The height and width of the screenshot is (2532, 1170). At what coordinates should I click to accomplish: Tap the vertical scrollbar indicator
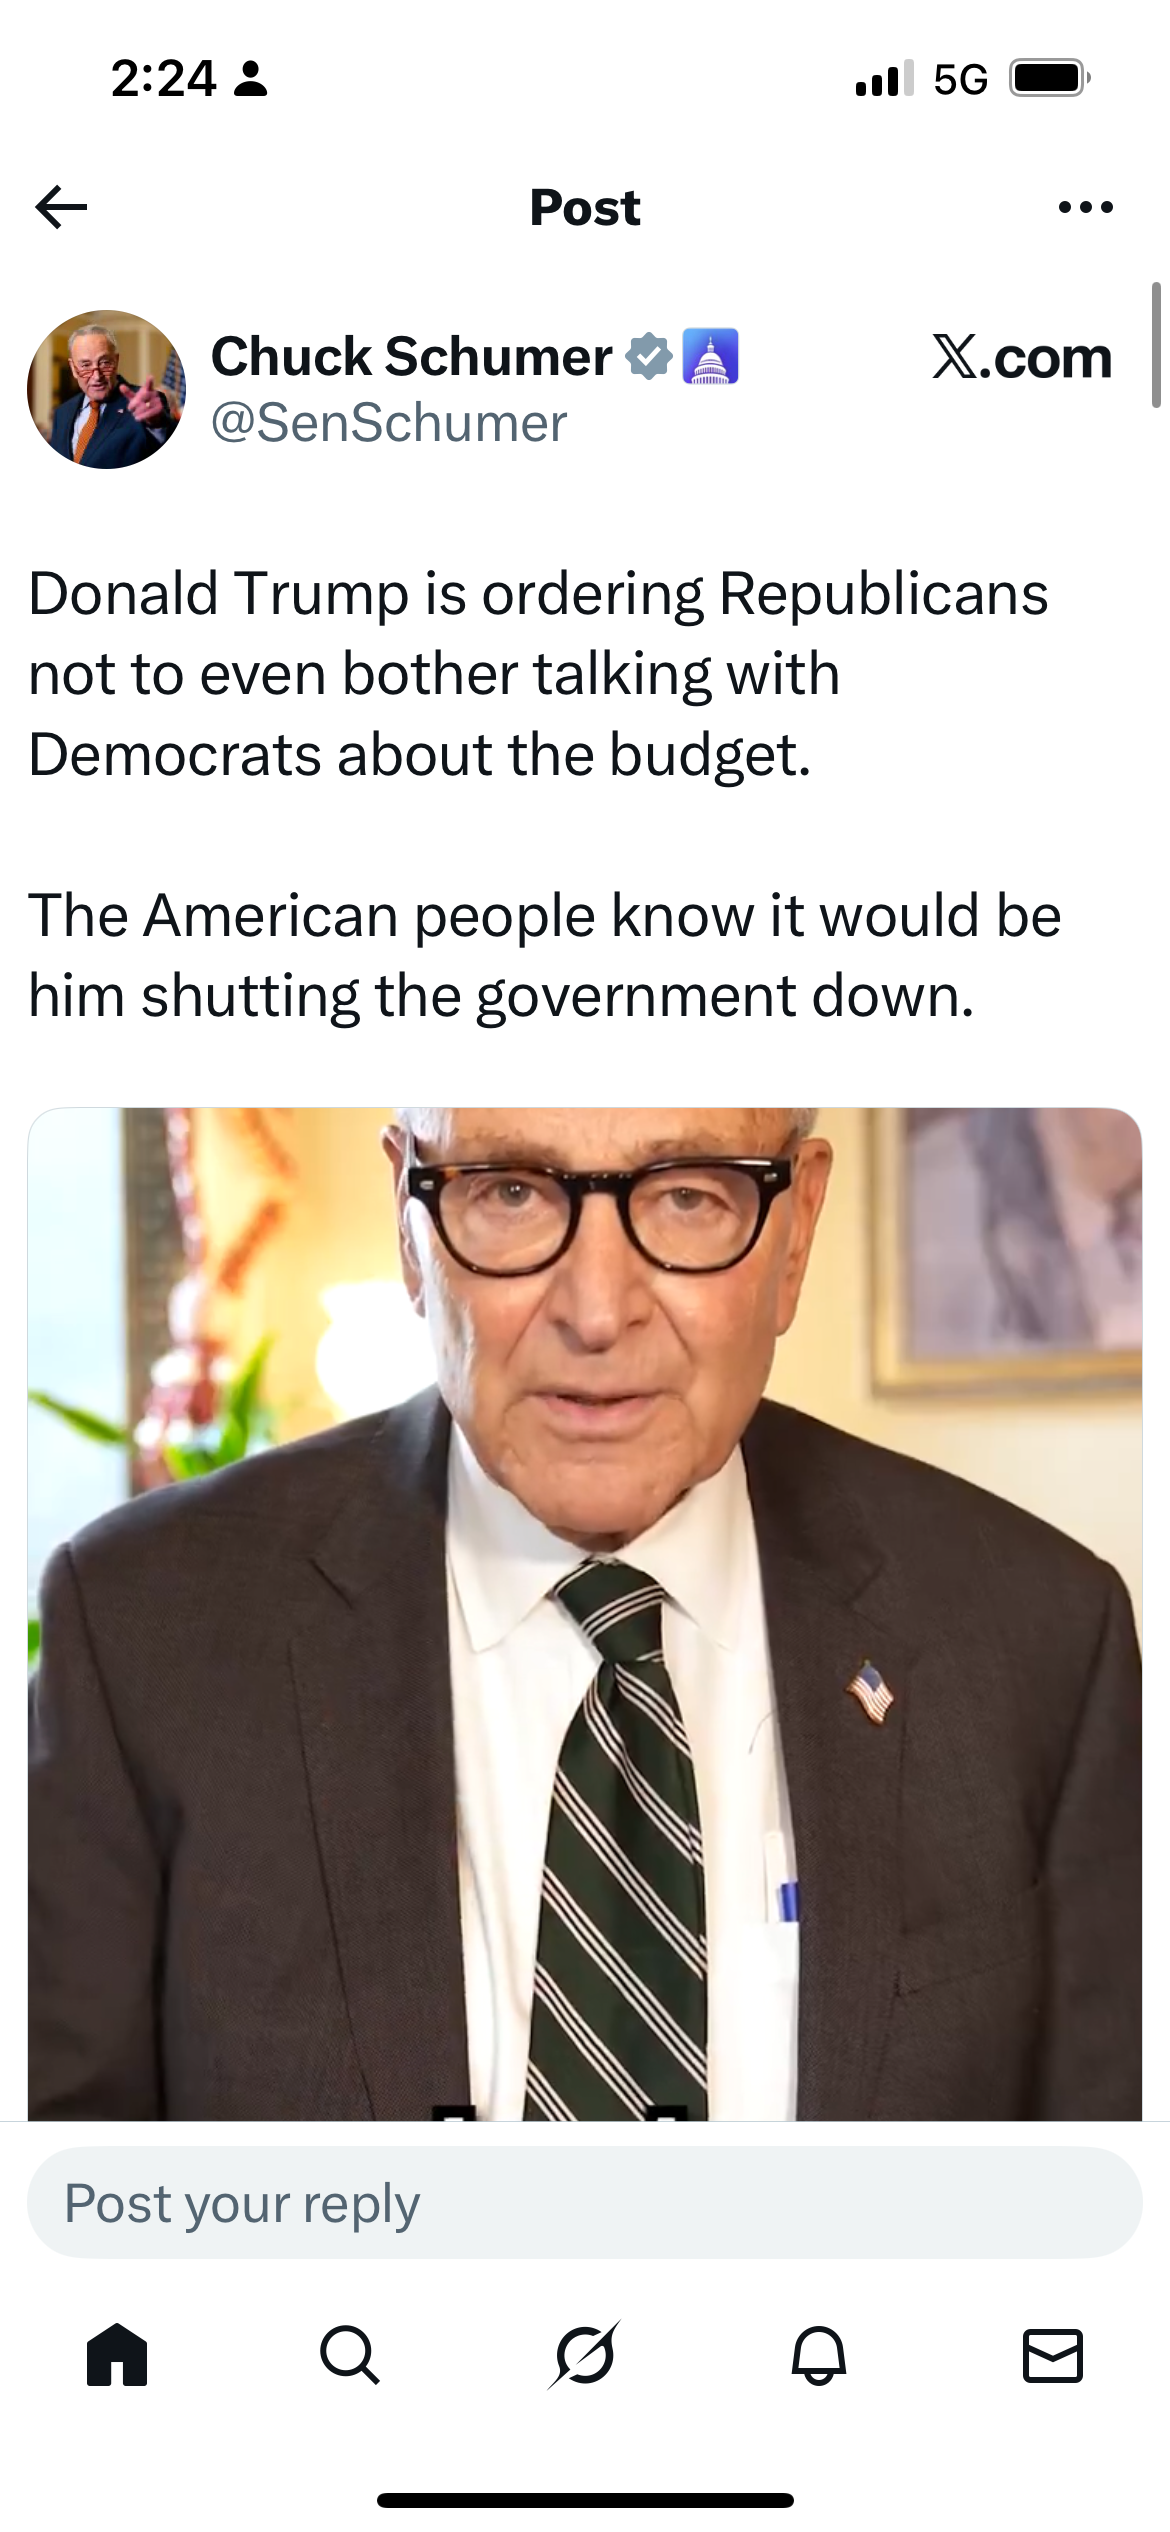(1156, 345)
